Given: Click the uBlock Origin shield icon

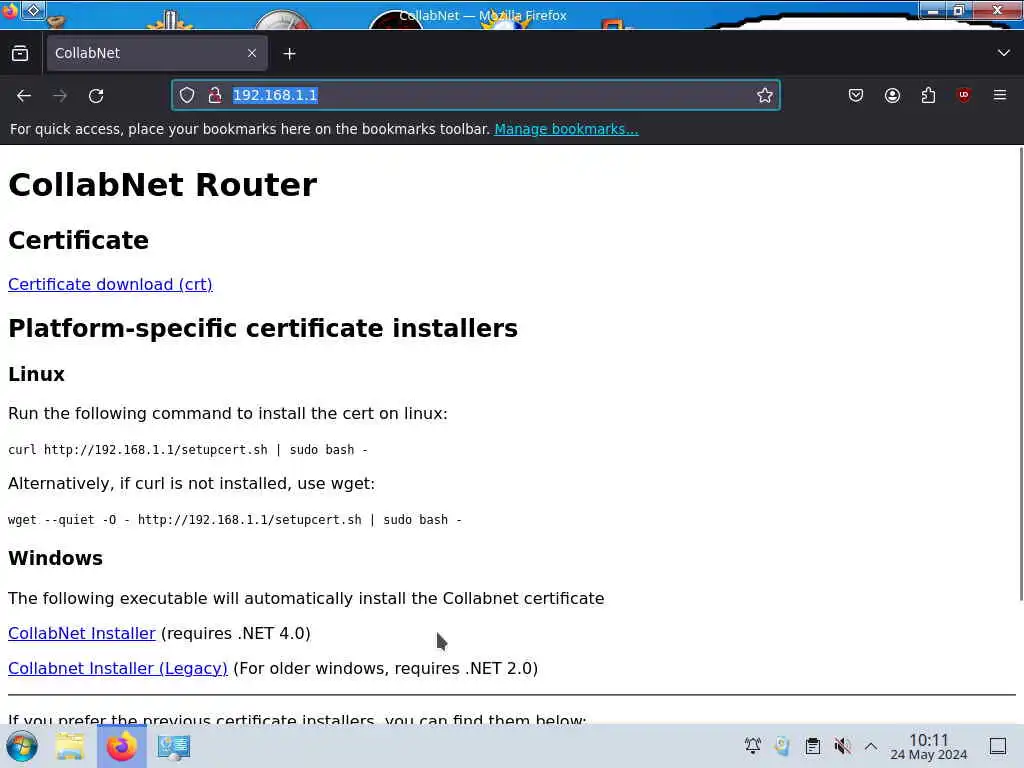Looking at the screenshot, I should point(964,95).
